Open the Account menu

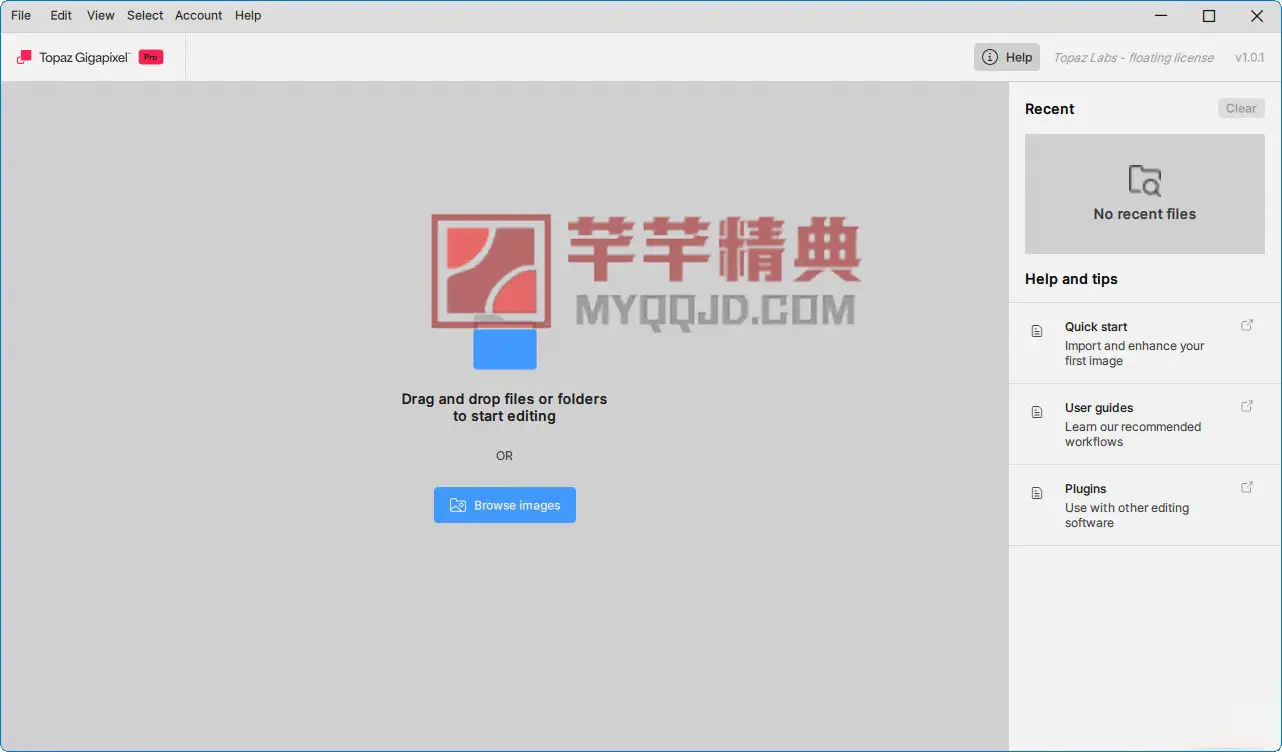[x=198, y=16]
